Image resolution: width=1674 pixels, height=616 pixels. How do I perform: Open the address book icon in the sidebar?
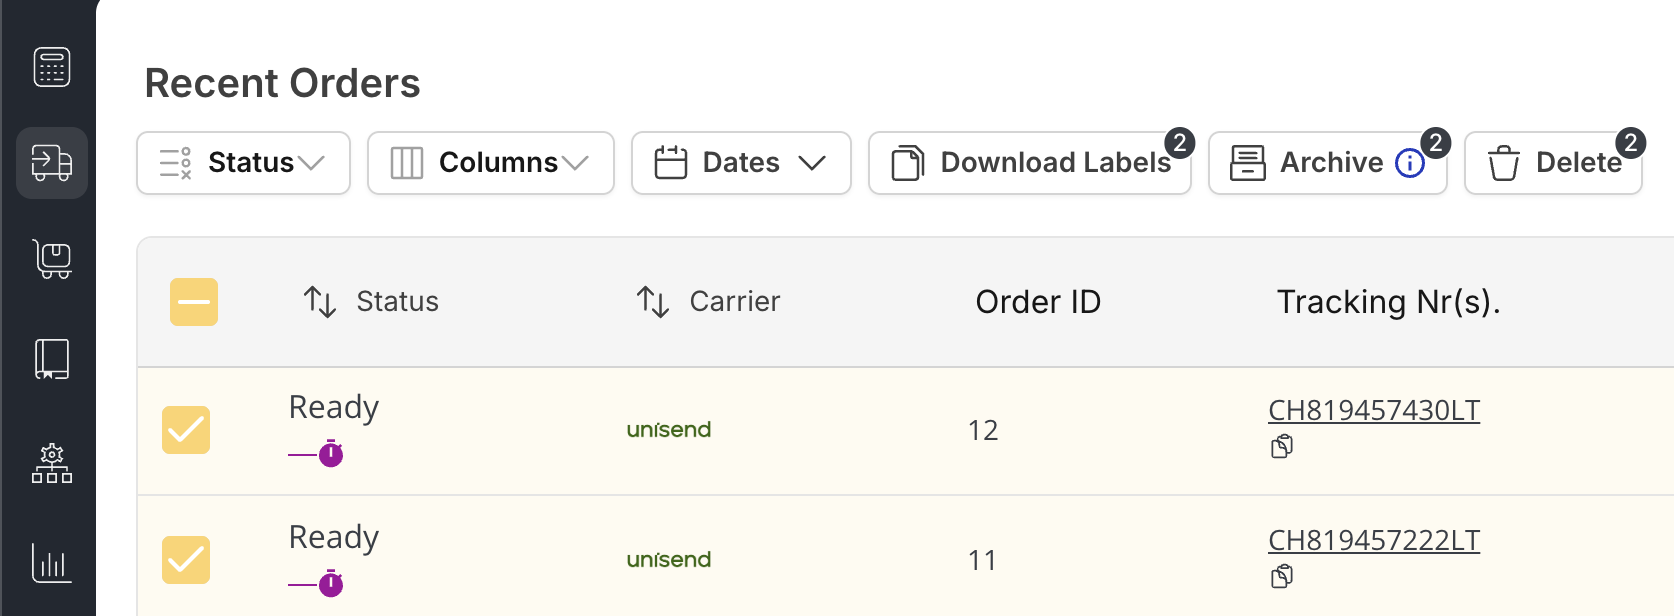[52, 359]
